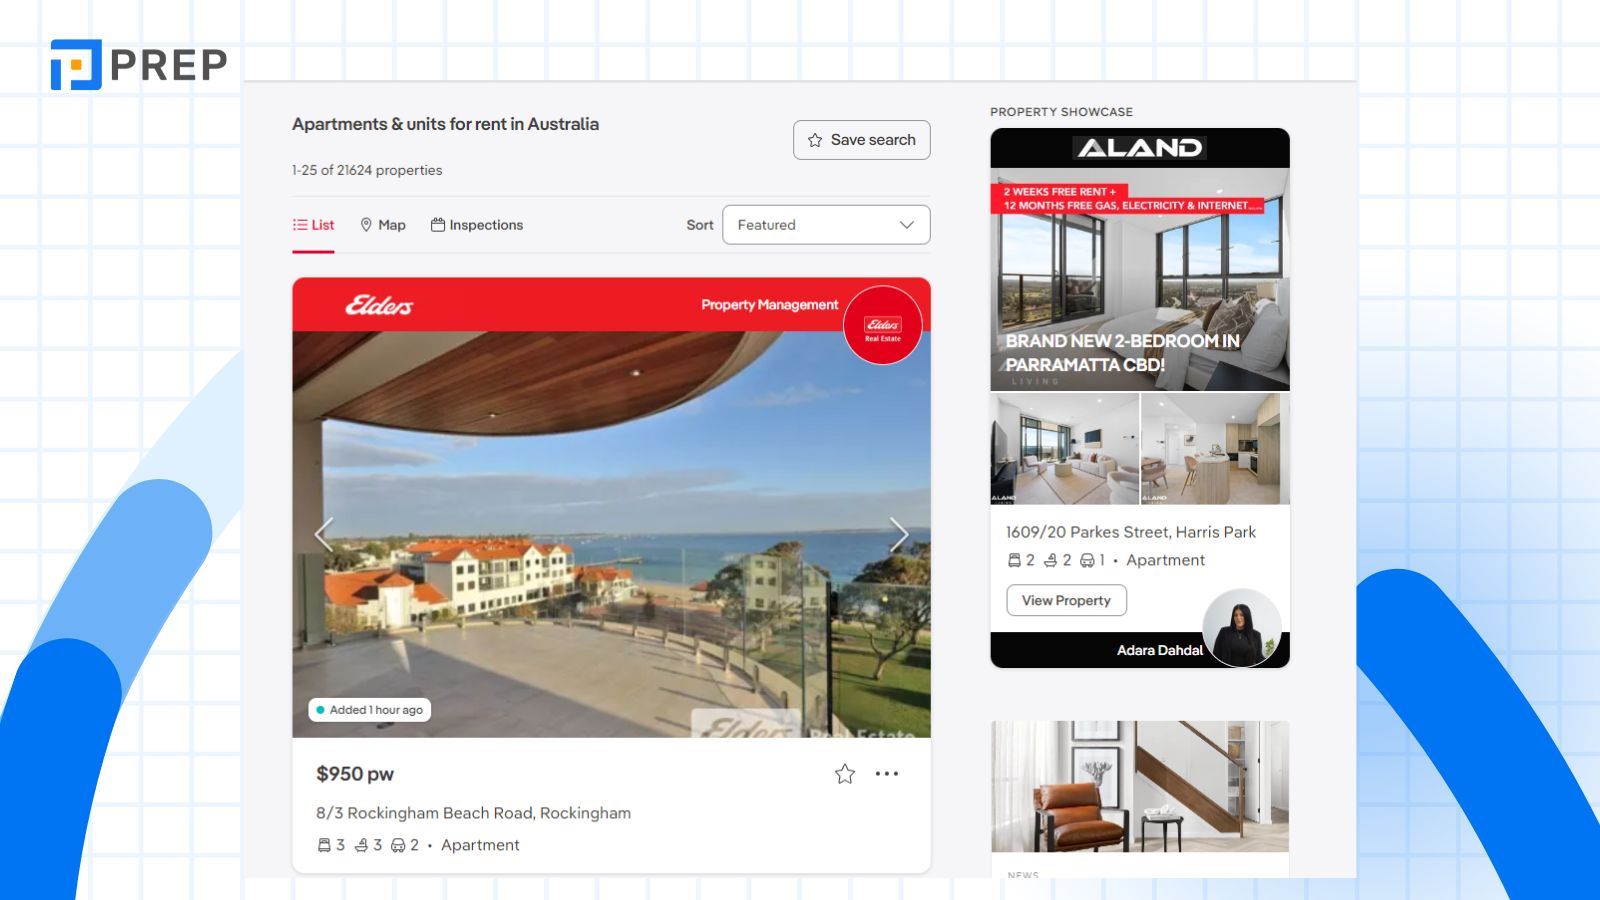Open the Inspections tab
Screen dimensions: 1600x900
coord(477,225)
